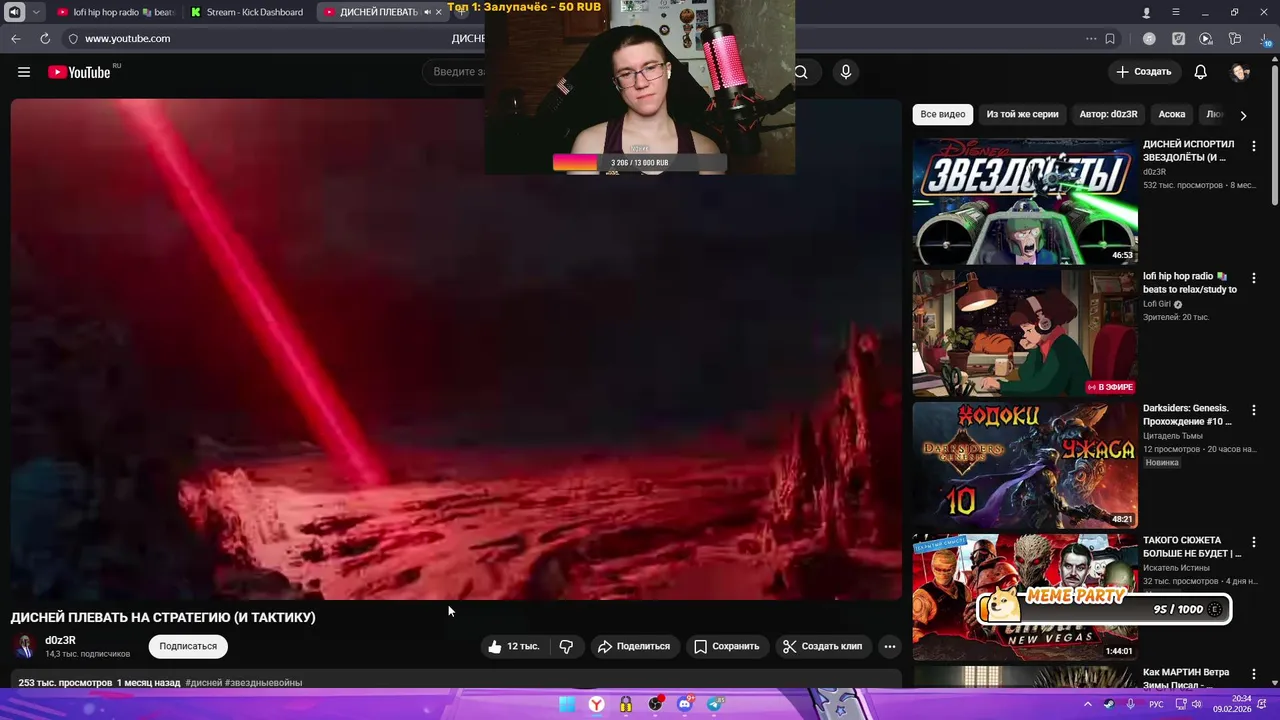Click the #звездныевойны hashtag
Viewport: 1280px width, 720px height.
pyautogui.click(x=264, y=683)
